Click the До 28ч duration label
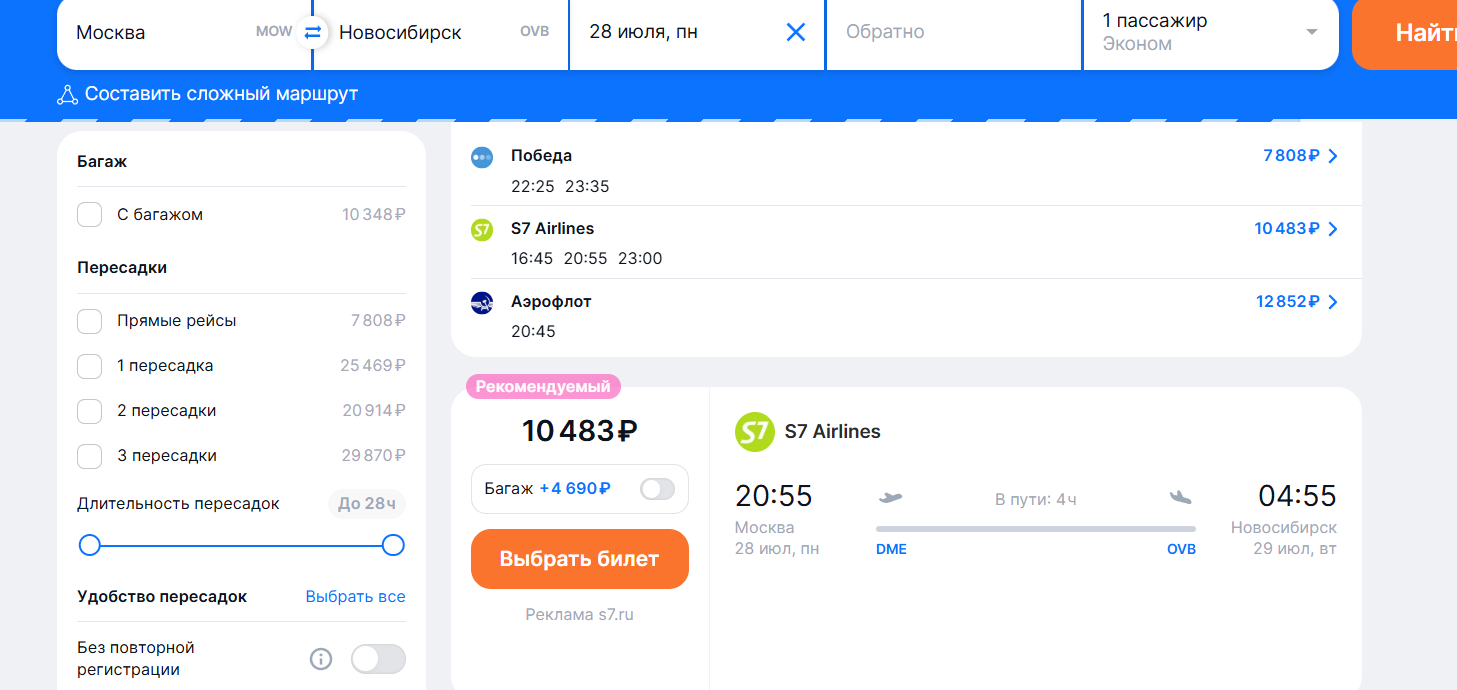This screenshot has width=1457, height=690. pos(367,504)
